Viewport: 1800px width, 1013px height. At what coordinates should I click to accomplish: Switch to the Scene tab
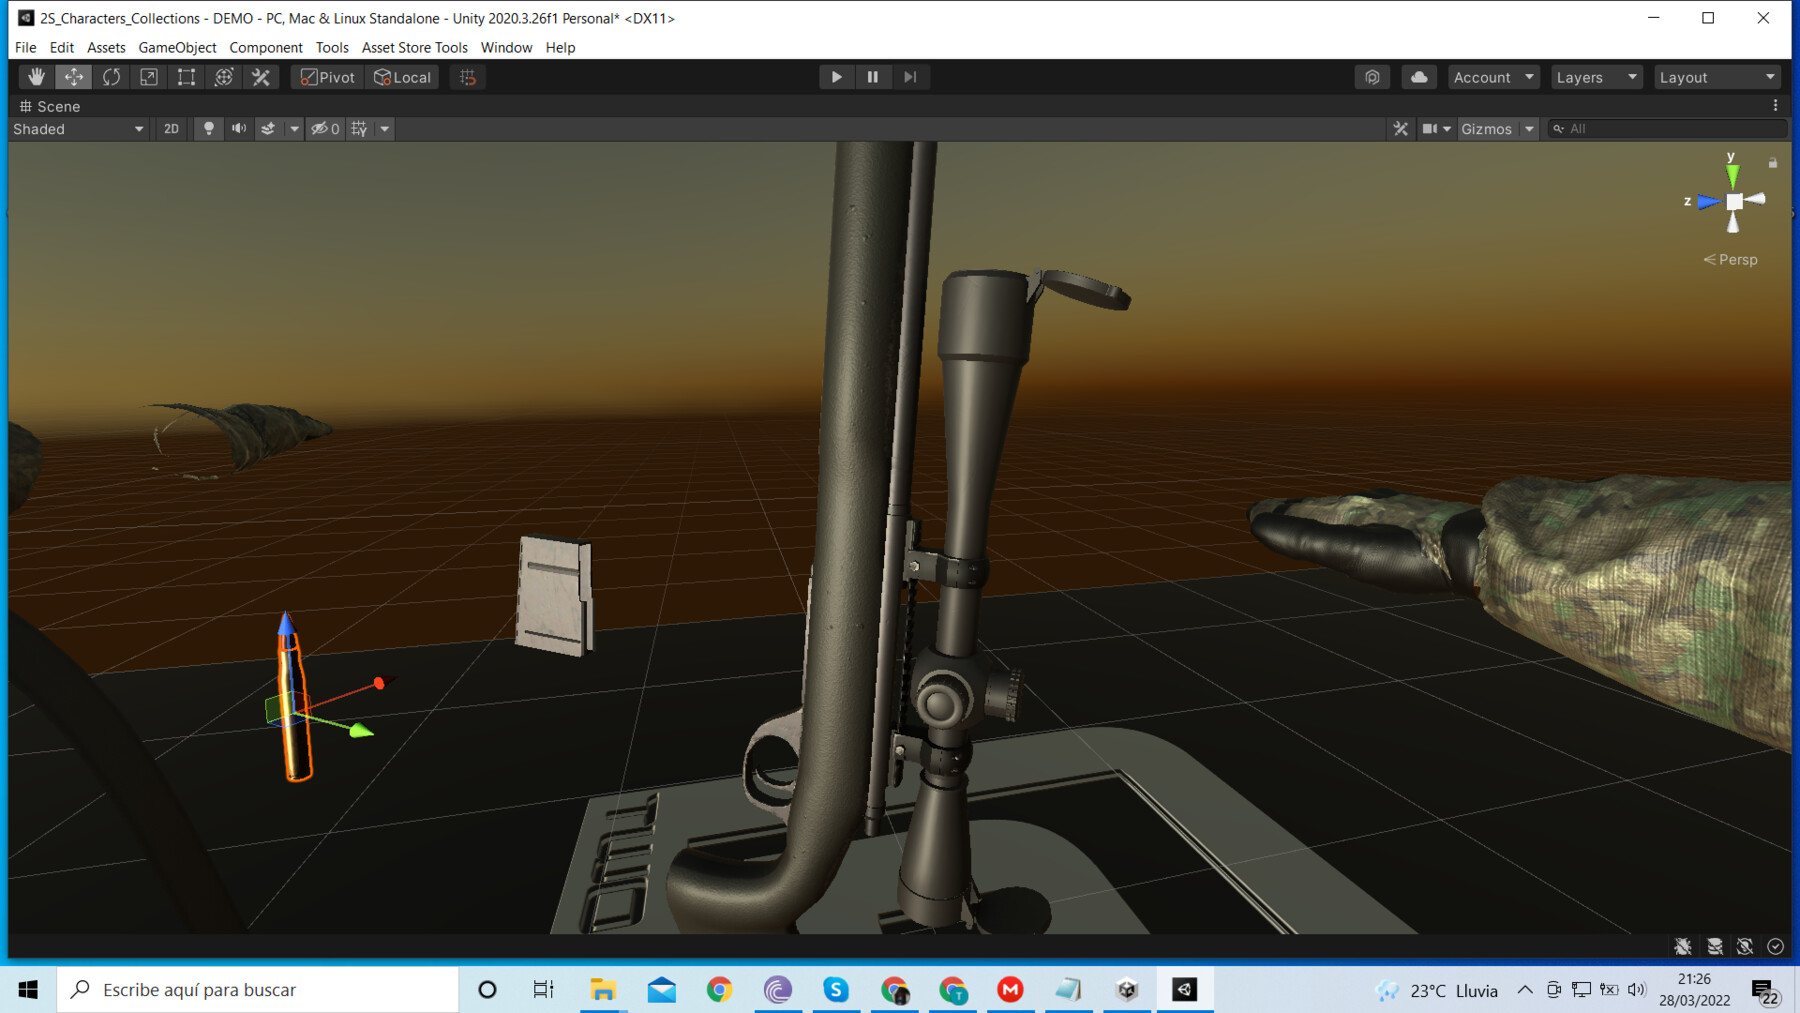click(x=50, y=106)
